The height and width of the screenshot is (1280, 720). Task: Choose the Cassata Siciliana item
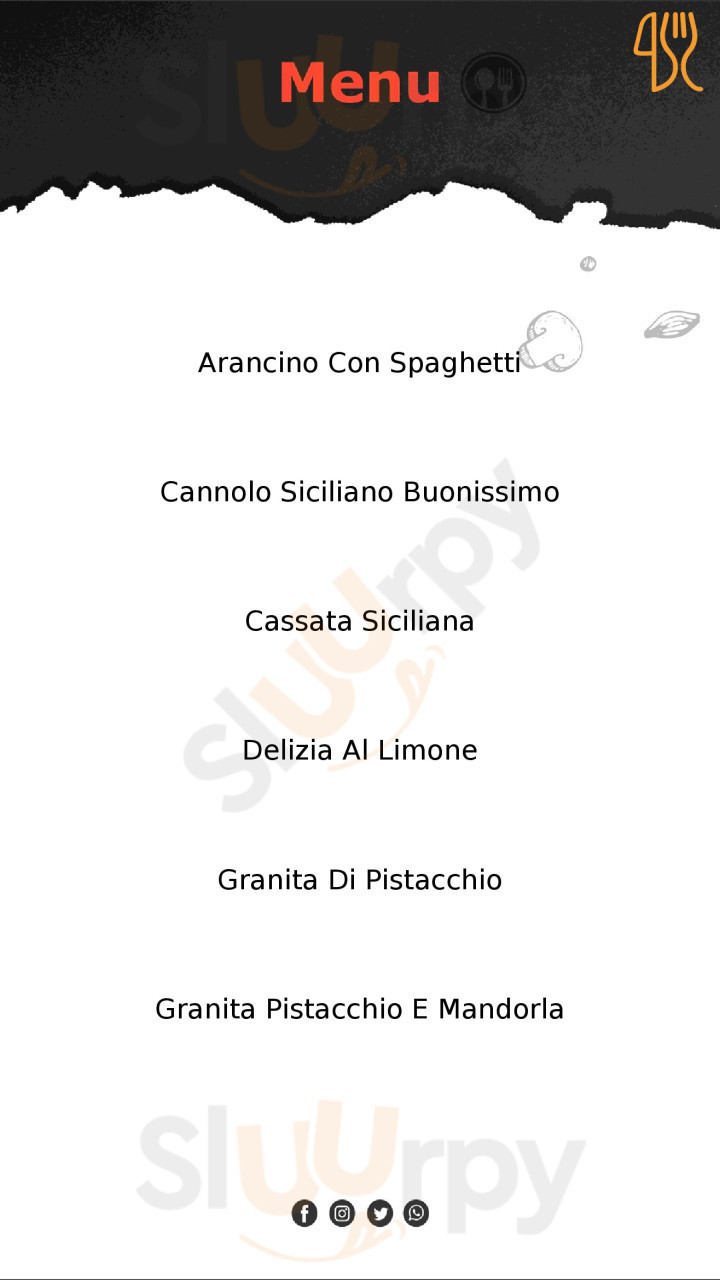tap(359, 621)
